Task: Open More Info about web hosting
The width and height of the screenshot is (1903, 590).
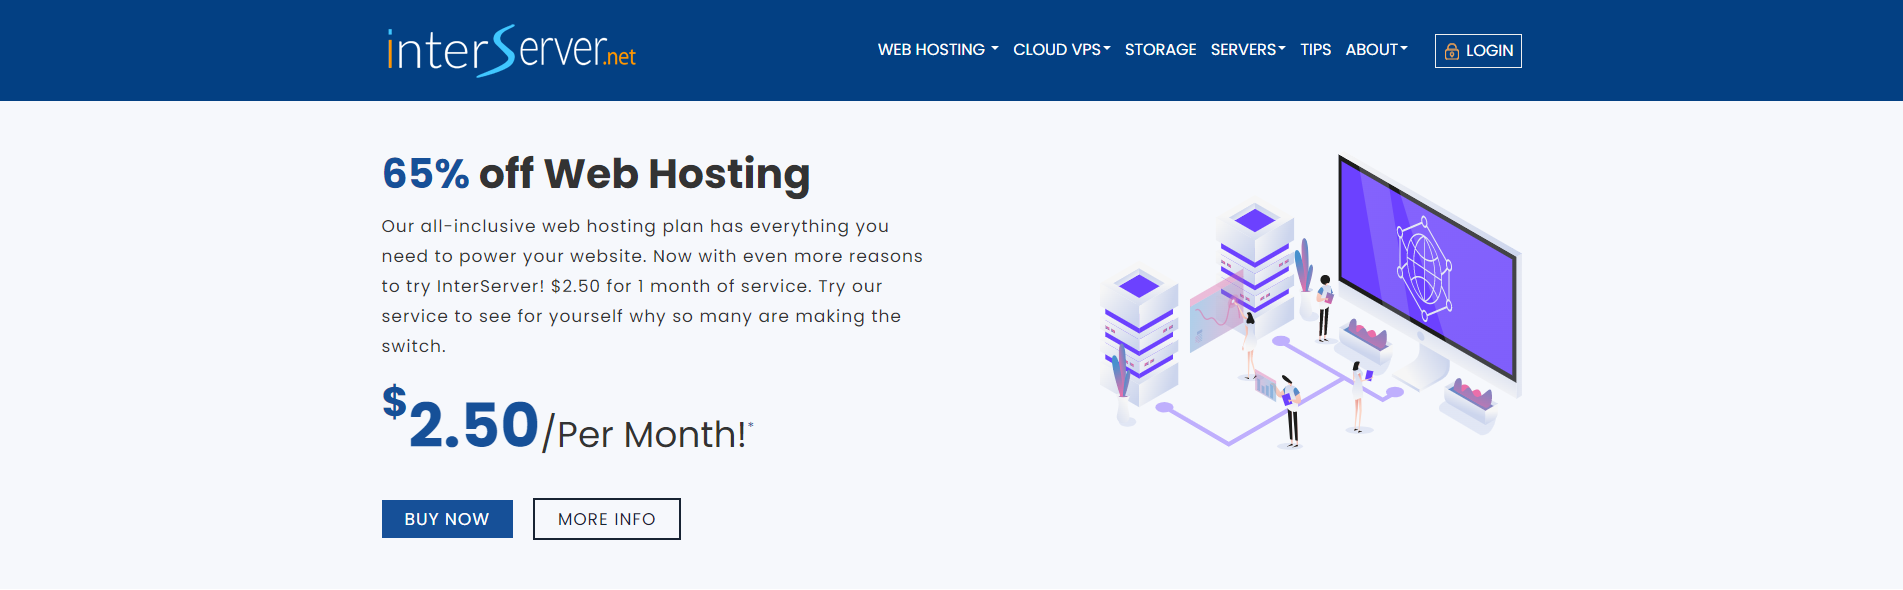Action: pos(607,519)
